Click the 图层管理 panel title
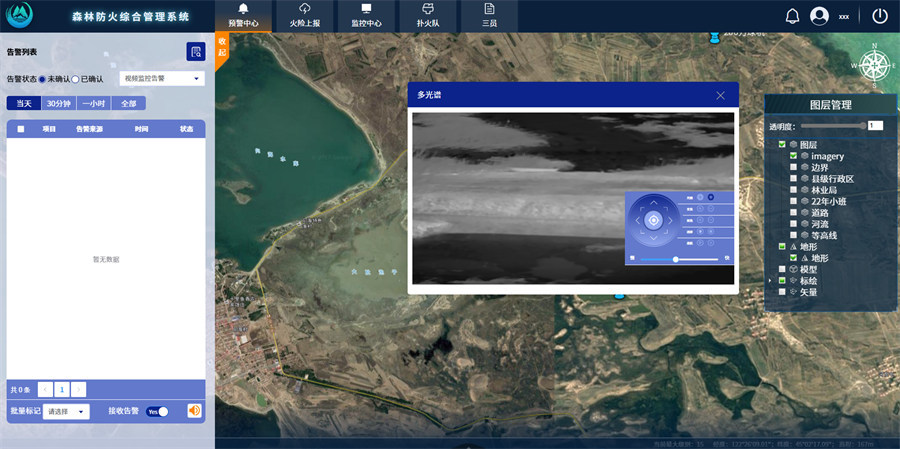Image resolution: width=900 pixels, height=449 pixels. pos(831,104)
